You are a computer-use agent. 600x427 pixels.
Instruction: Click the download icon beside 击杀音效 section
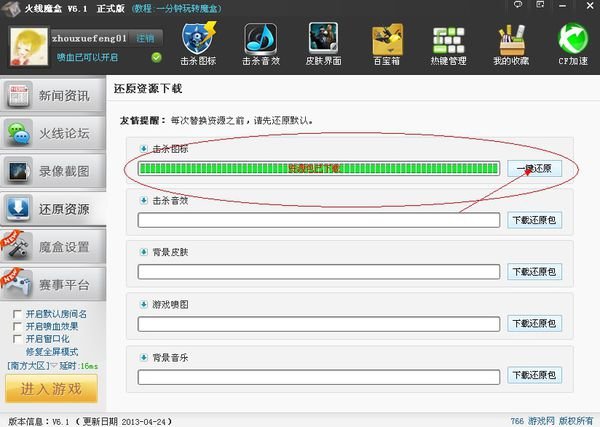coord(143,200)
